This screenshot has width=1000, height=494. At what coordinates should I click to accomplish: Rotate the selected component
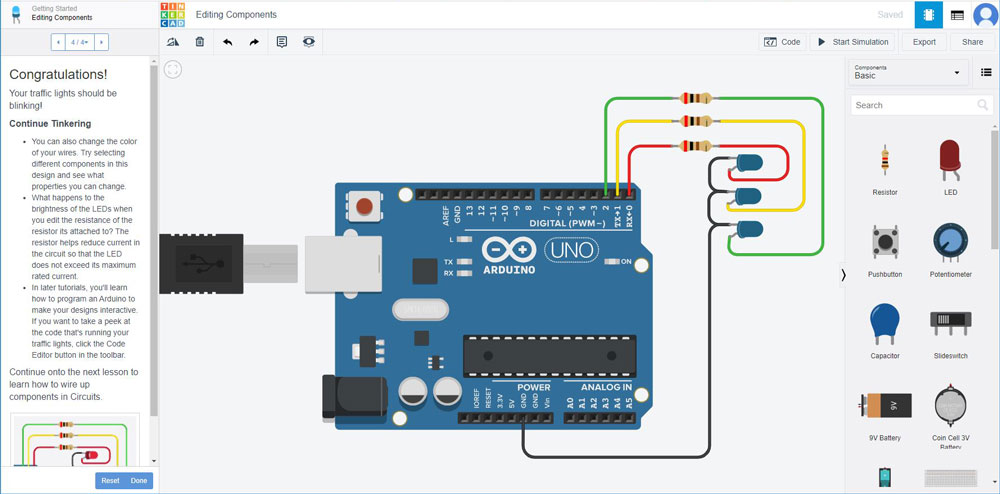pos(173,42)
